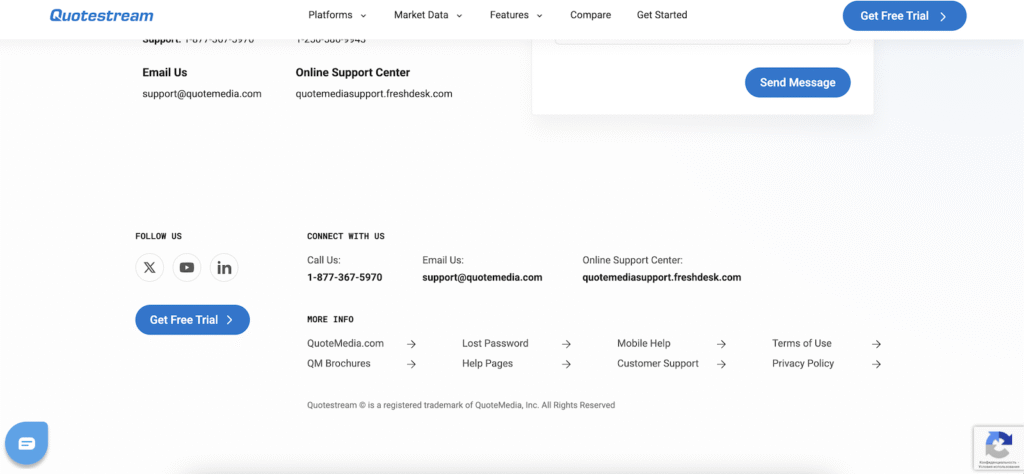Click the arrow next to Help Pages
The height and width of the screenshot is (474, 1024).
pyautogui.click(x=566, y=364)
